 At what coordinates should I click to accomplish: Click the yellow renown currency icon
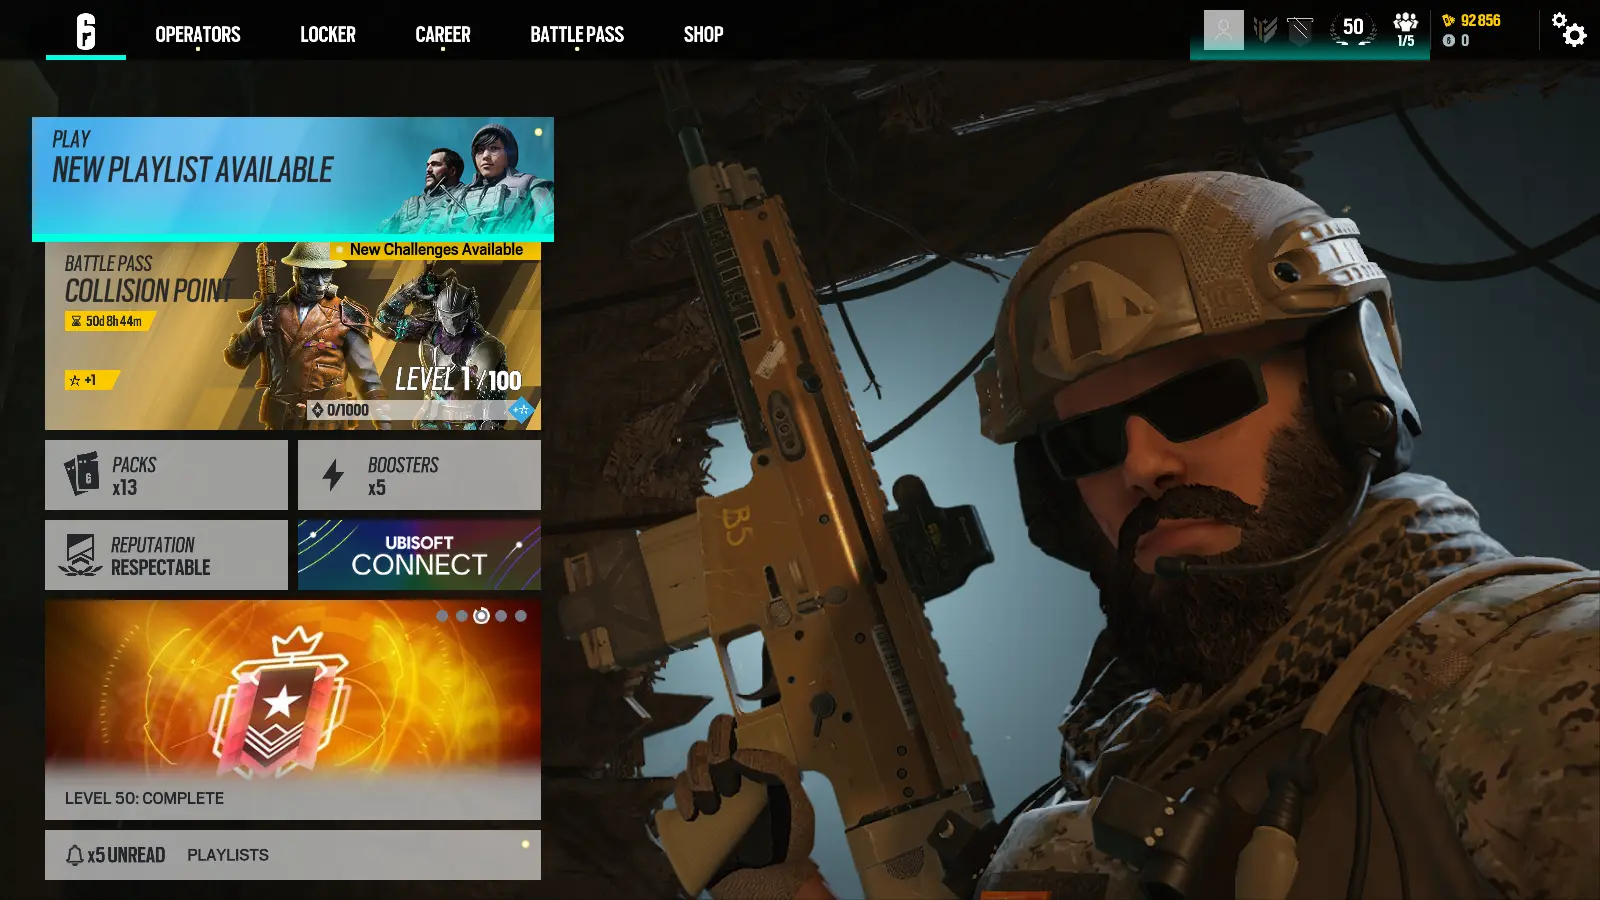[1448, 20]
